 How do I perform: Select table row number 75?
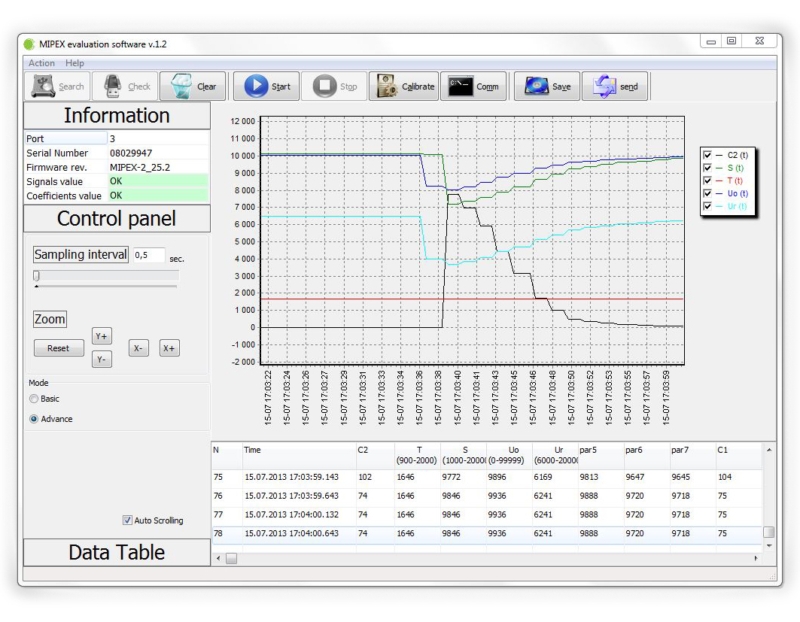tap(487, 477)
